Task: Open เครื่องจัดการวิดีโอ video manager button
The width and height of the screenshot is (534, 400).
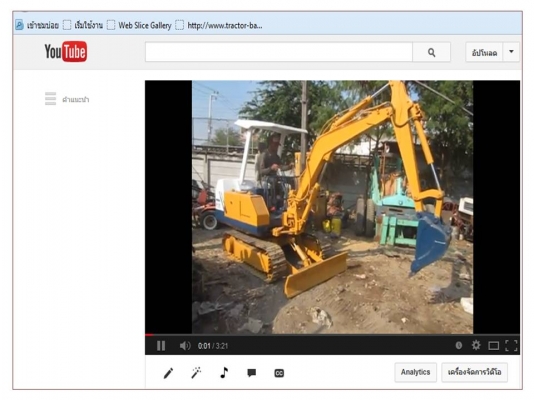Action: (x=474, y=372)
